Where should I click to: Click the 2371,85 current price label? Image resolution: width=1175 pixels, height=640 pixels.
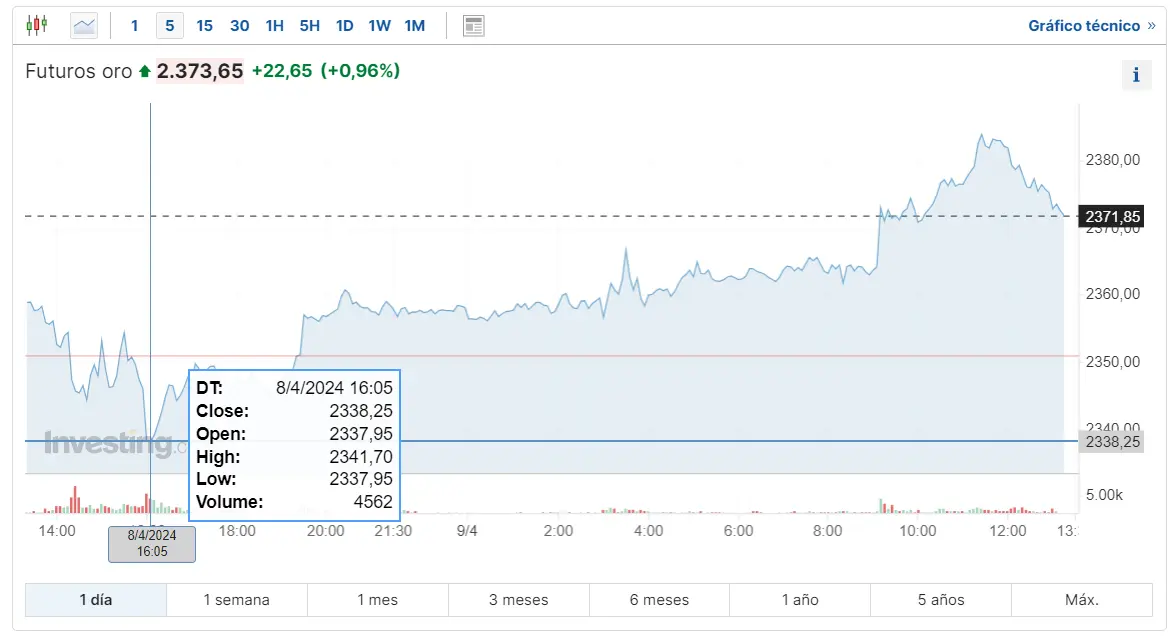(1112, 217)
